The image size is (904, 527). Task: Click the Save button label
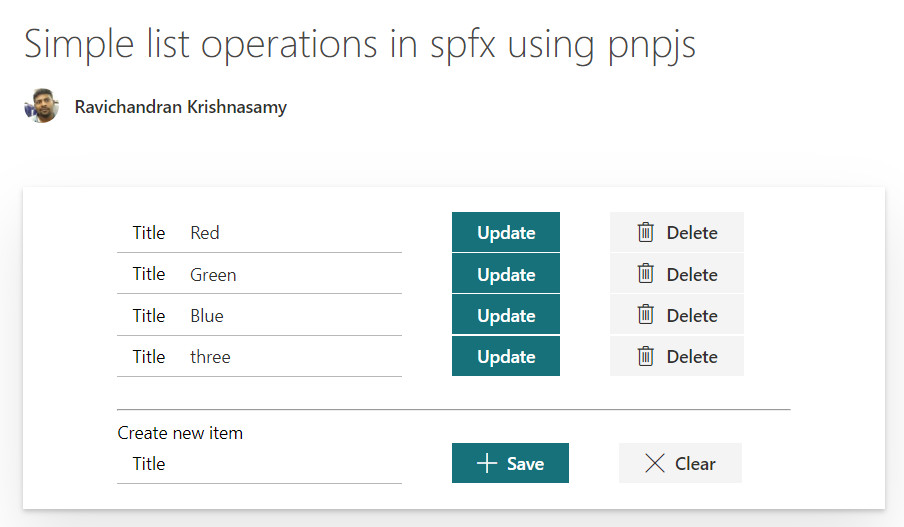[x=525, y=463]
